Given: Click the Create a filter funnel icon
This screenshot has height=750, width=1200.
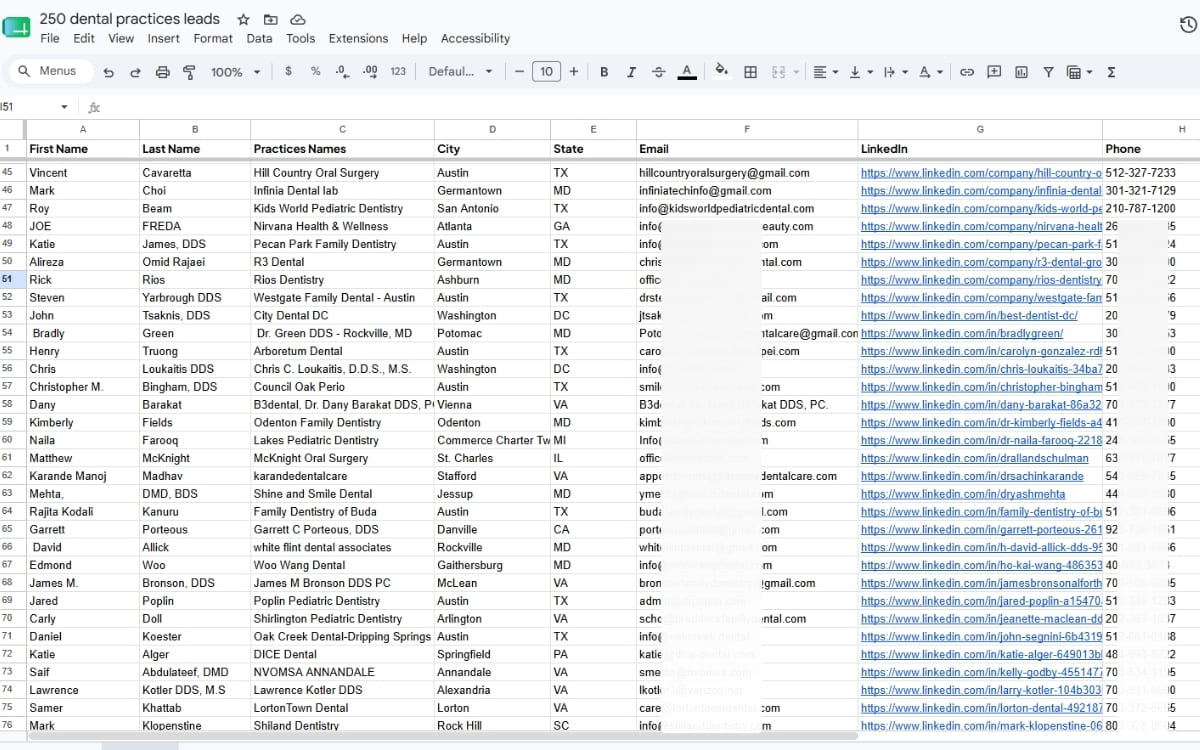Looking at the screenshot, I should (1048, 72).
